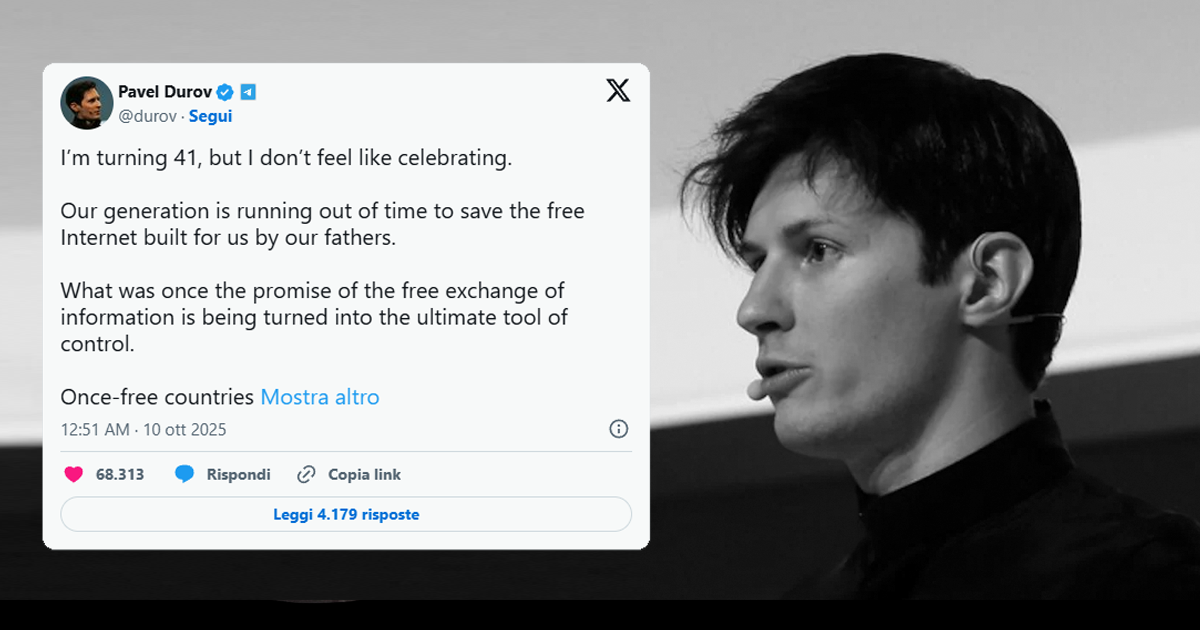The width and height of the screenshot is (1200, 630).
Task: Like the tweet with the heart icon
Action: (x=74, y=475)
